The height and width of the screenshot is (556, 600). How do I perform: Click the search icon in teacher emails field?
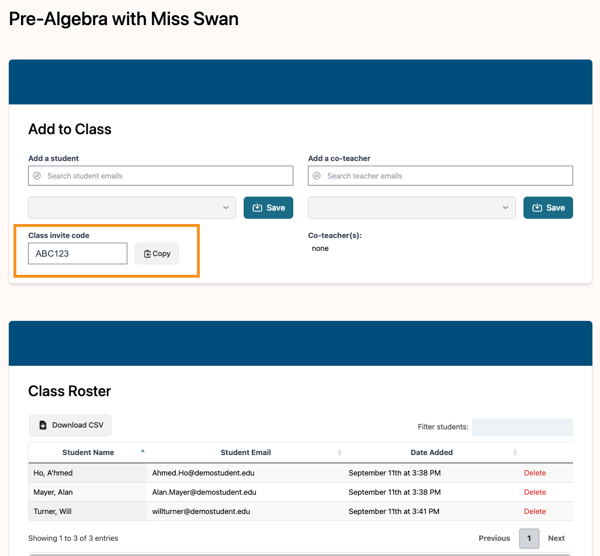(x=316, y=176)
